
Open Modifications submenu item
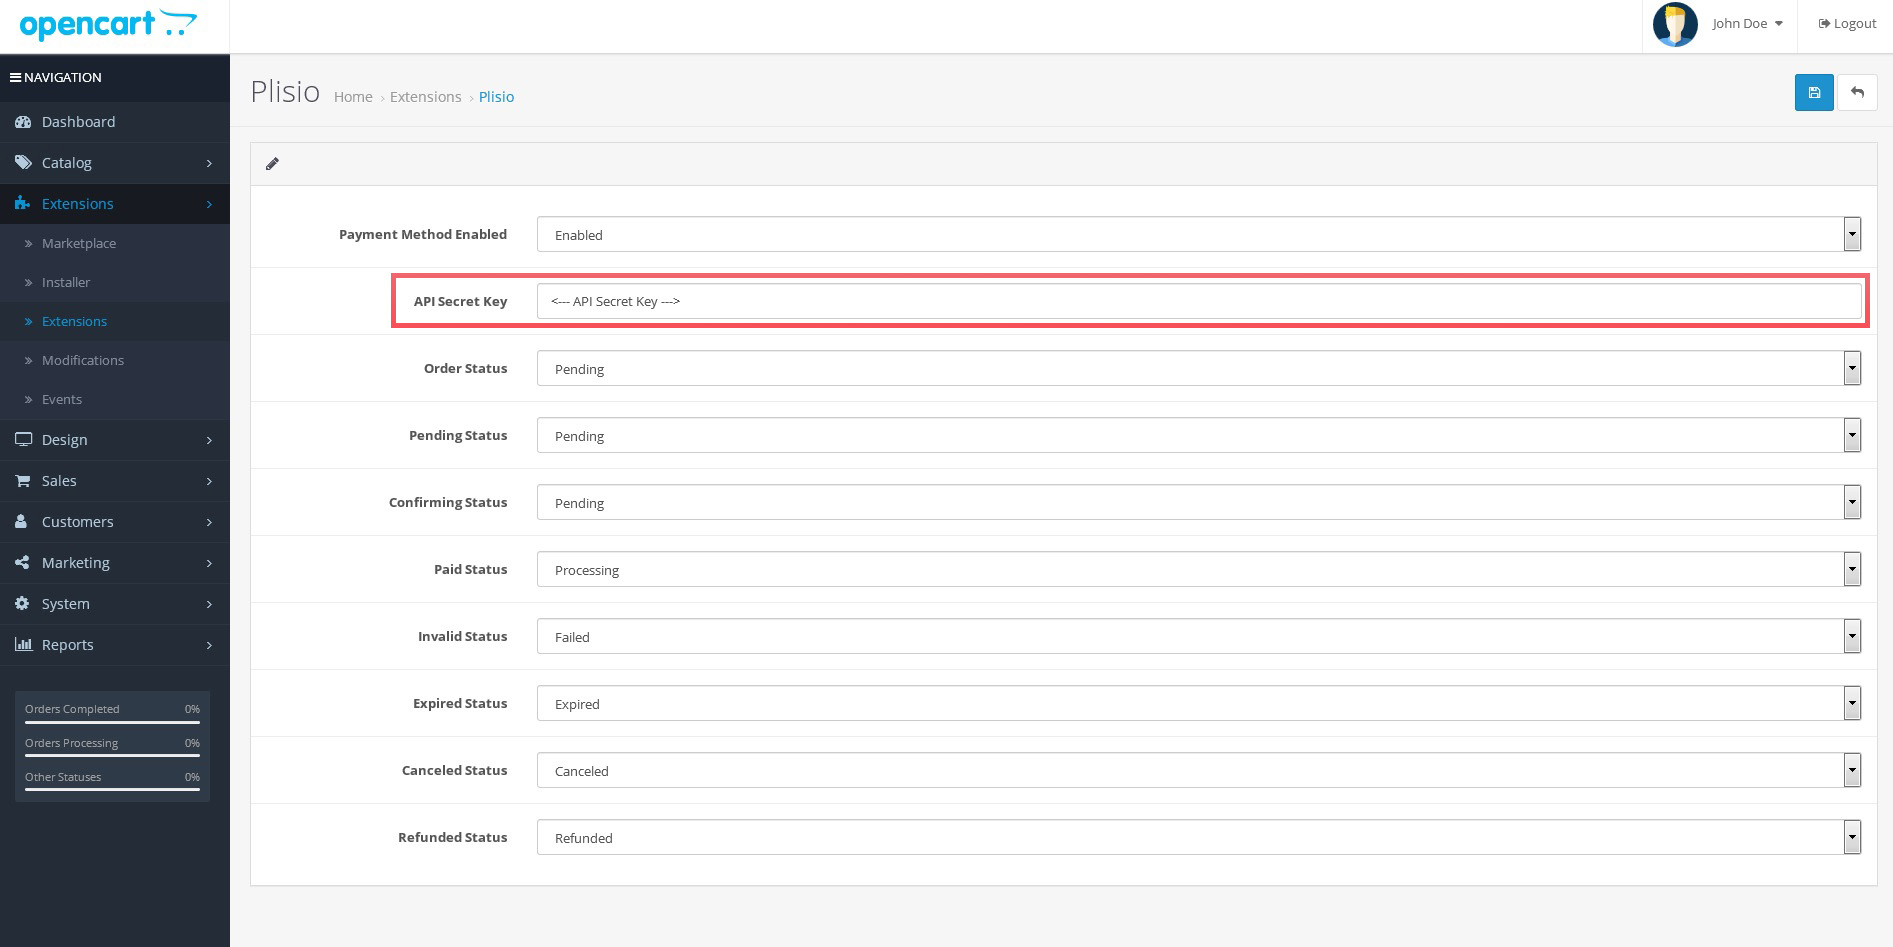tap(115, 360)
